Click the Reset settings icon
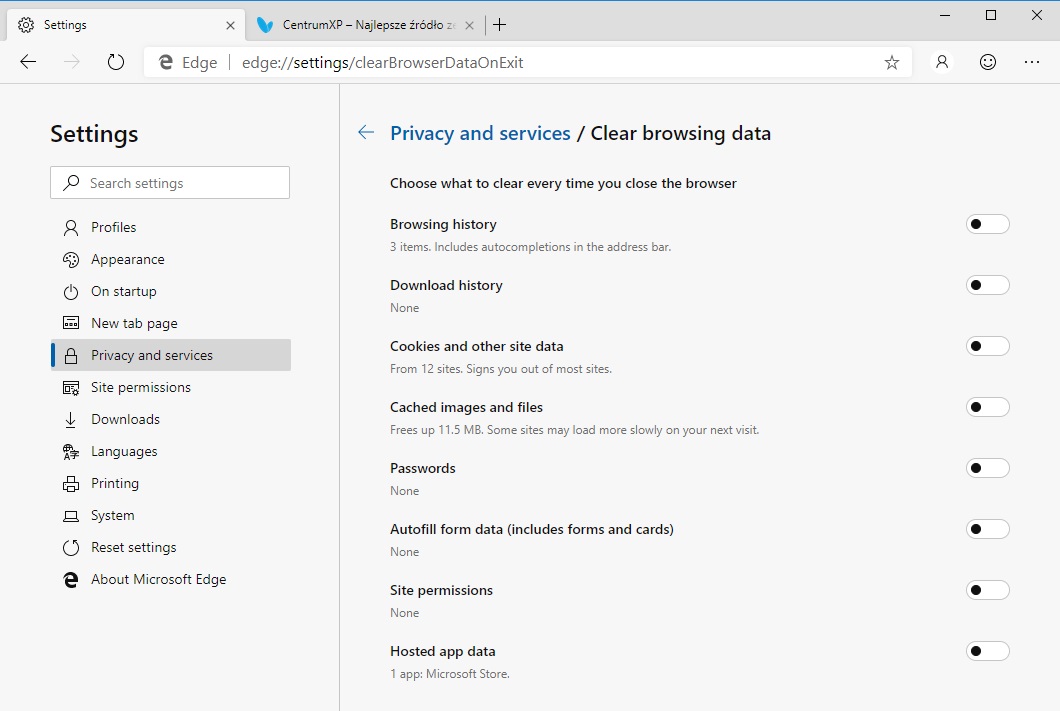The height and width of the screenshot is (711, 1060). pos(71,547)
